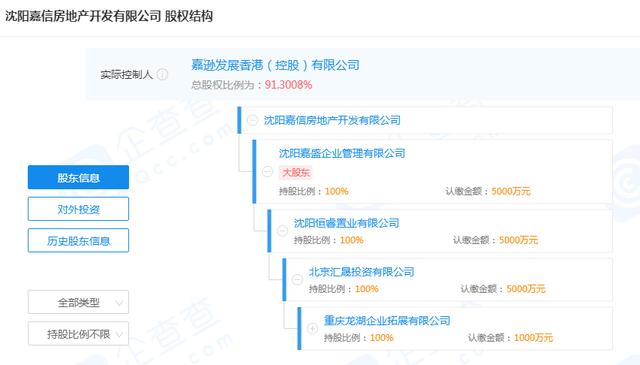Switch to the 对外投资 tab

(78, 209)
